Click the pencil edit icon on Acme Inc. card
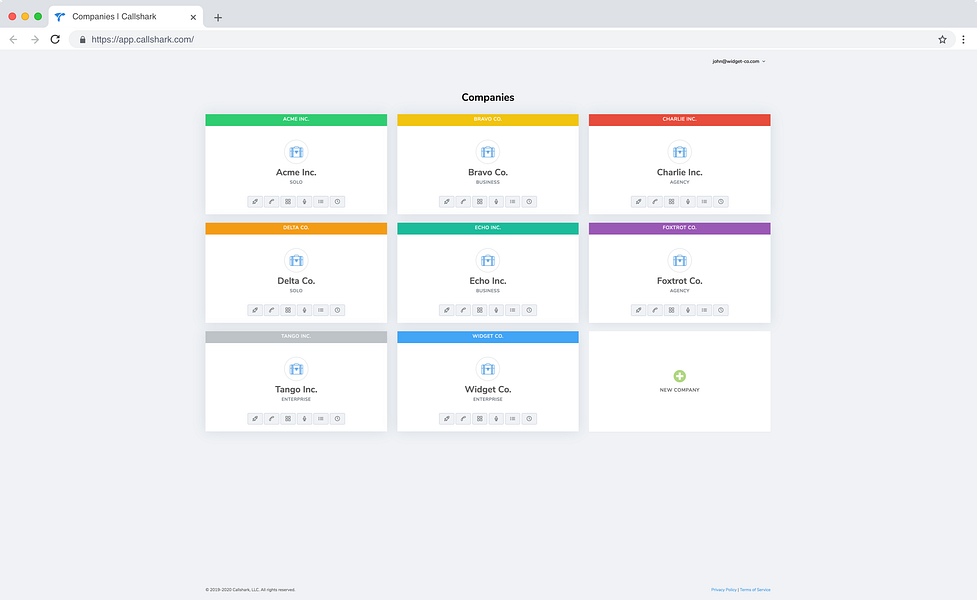 pyautogui.click(x=255, y=202)
